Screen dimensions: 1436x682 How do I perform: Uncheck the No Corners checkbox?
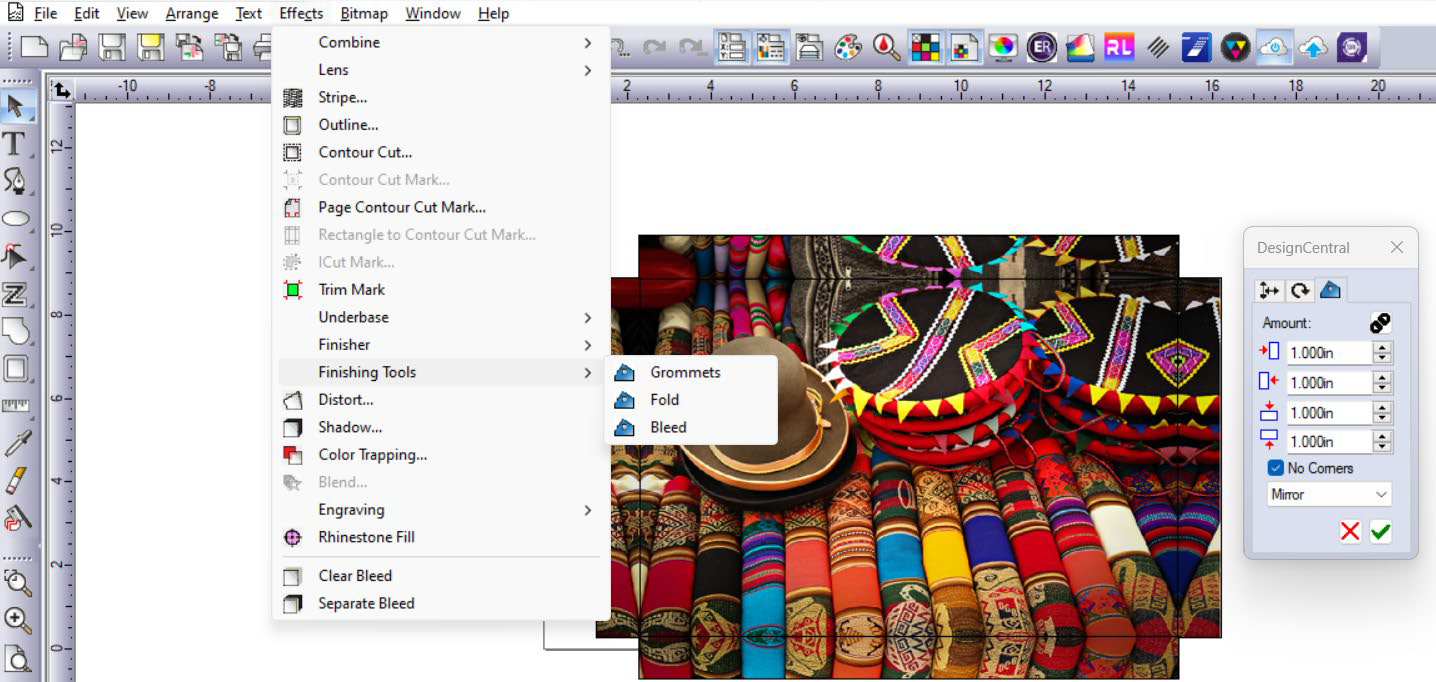point(1276,467)
